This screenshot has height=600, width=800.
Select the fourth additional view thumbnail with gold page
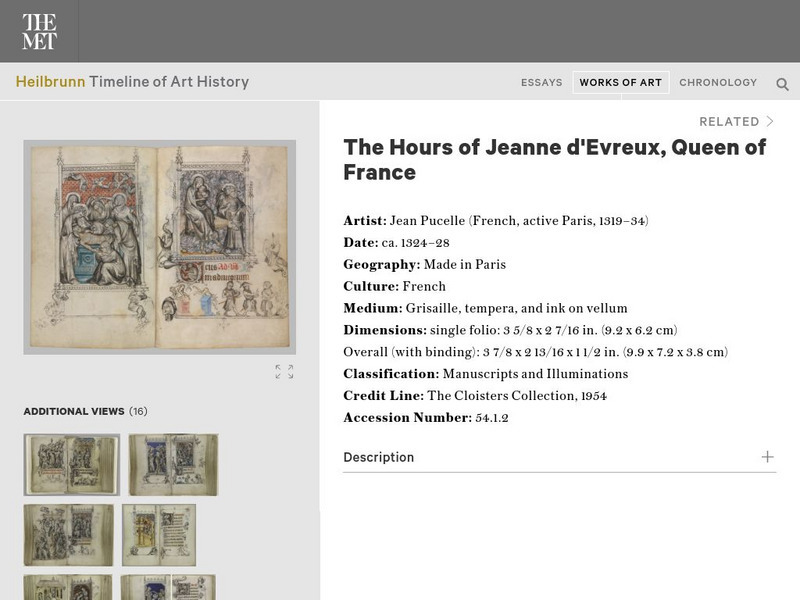tap(159, 535)
